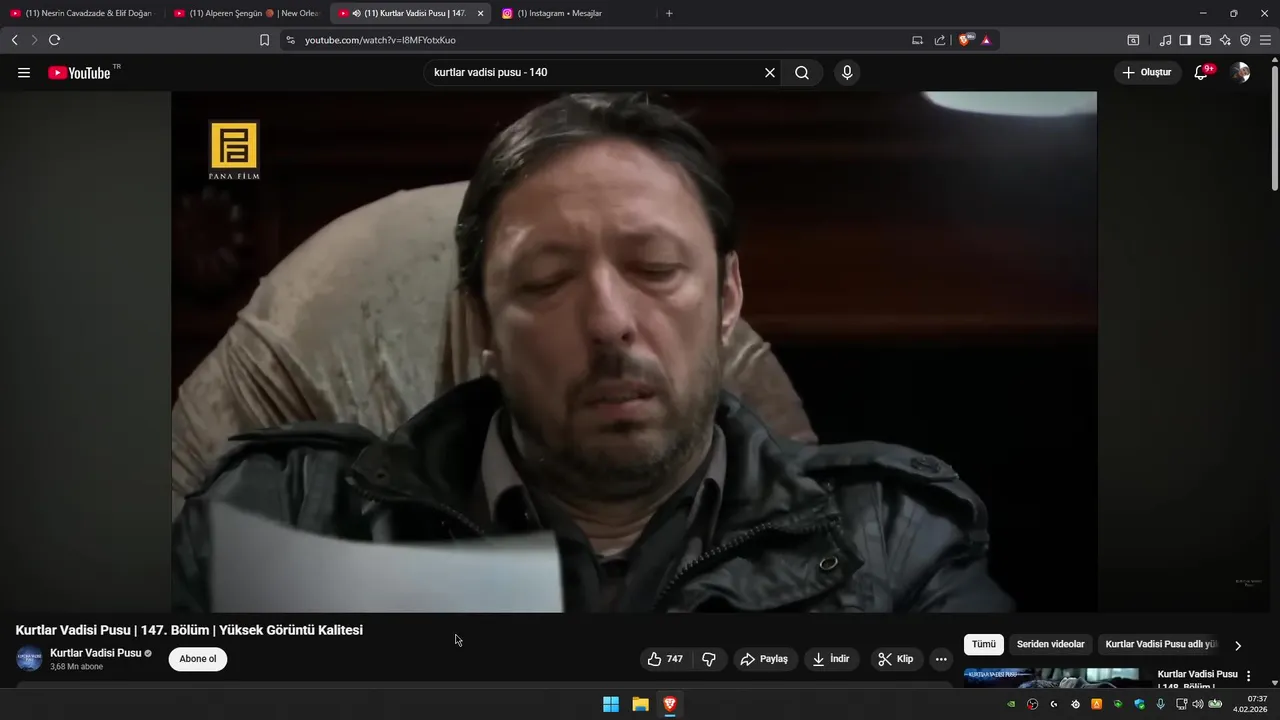Open the YouTube notifications bell
The image size is (1280, 720).
(x=1202, y=72)
